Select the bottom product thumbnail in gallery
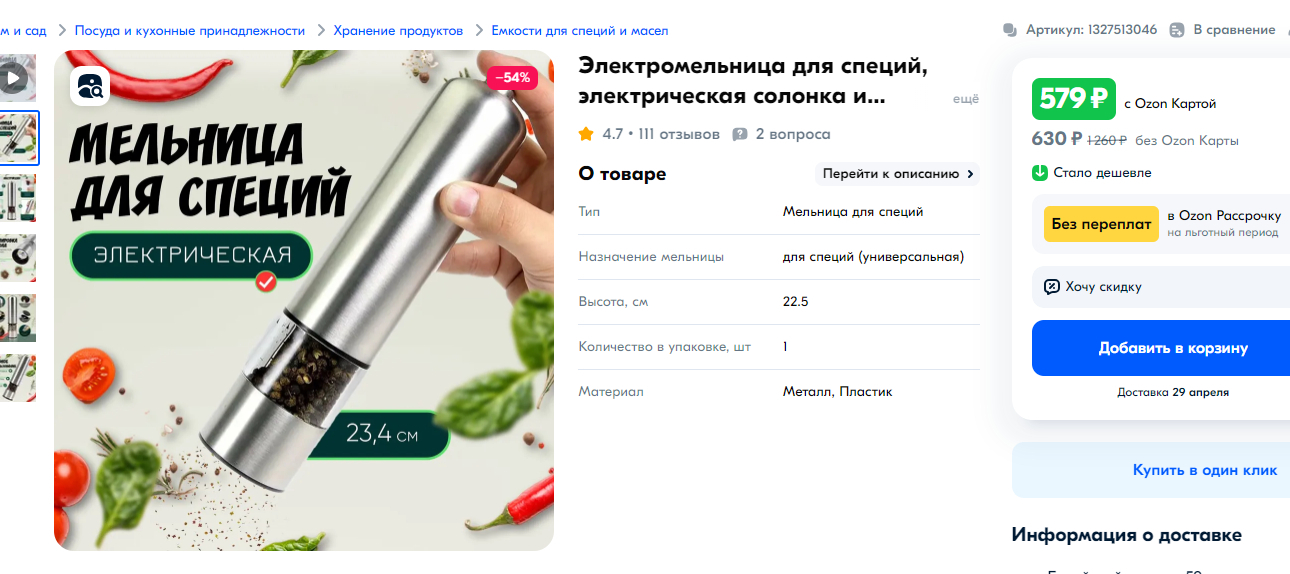 click(x=18, y=378)
